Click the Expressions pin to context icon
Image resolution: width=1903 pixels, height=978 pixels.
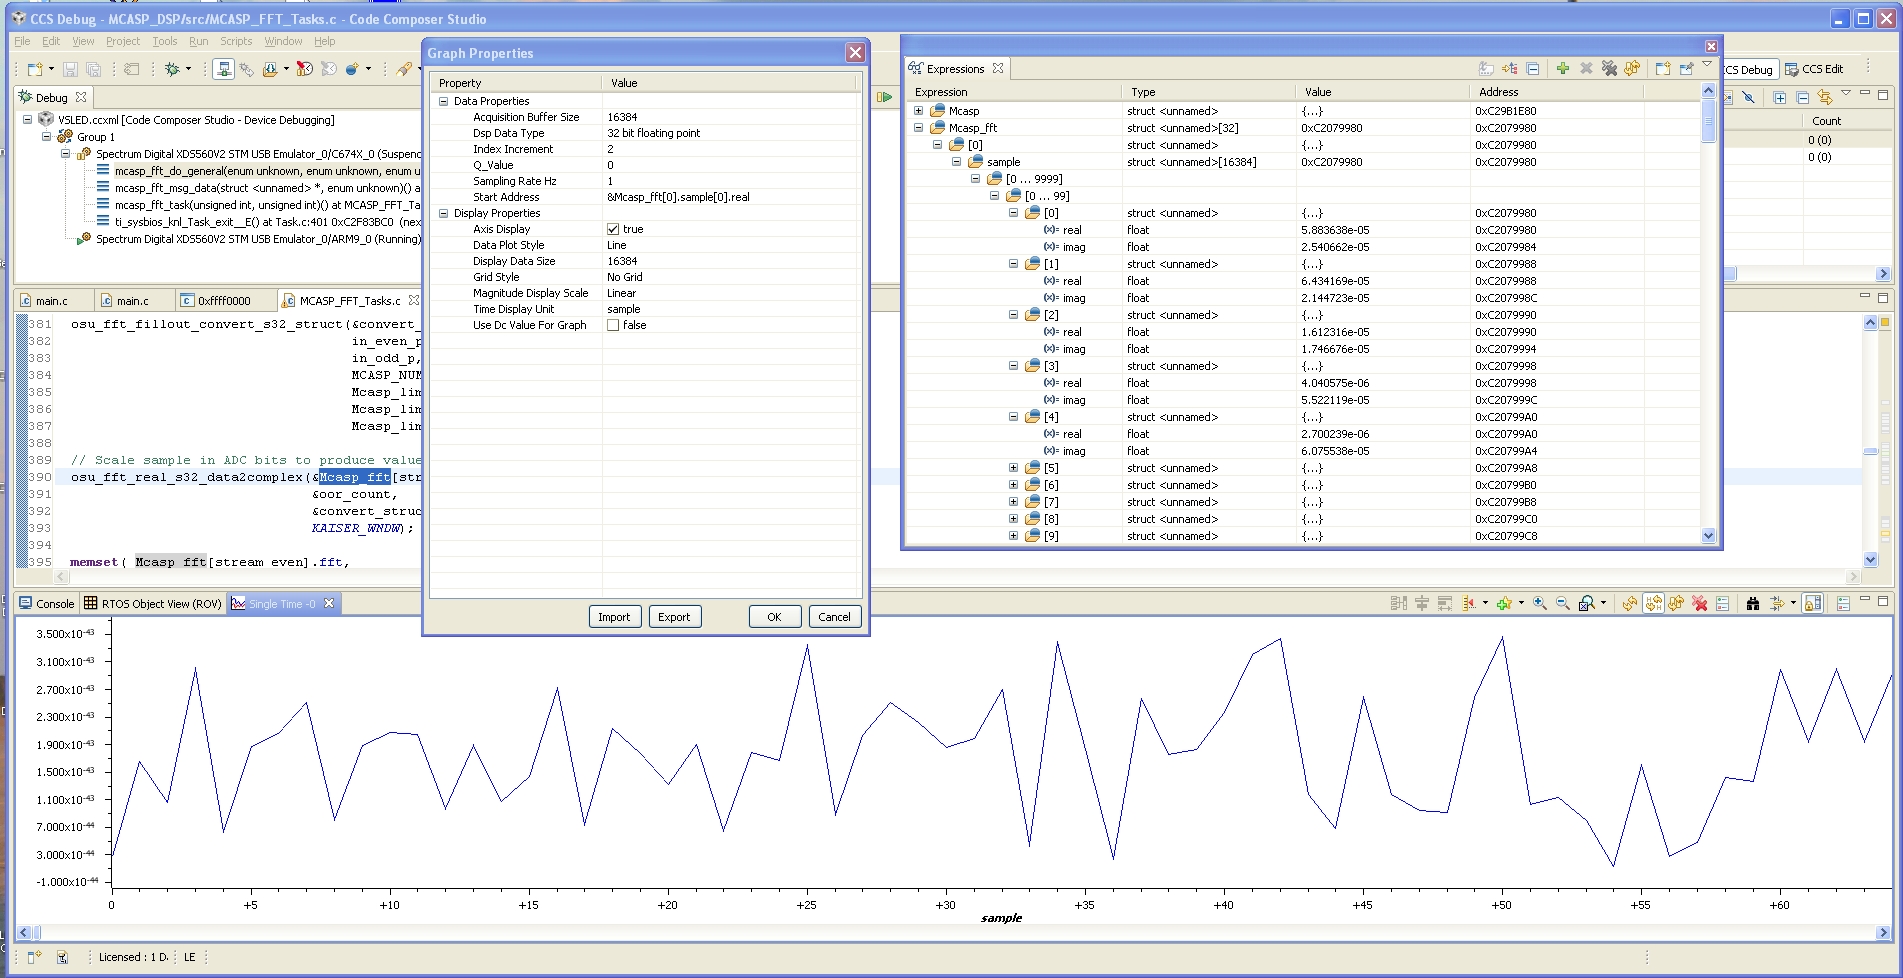point(1686,68)
